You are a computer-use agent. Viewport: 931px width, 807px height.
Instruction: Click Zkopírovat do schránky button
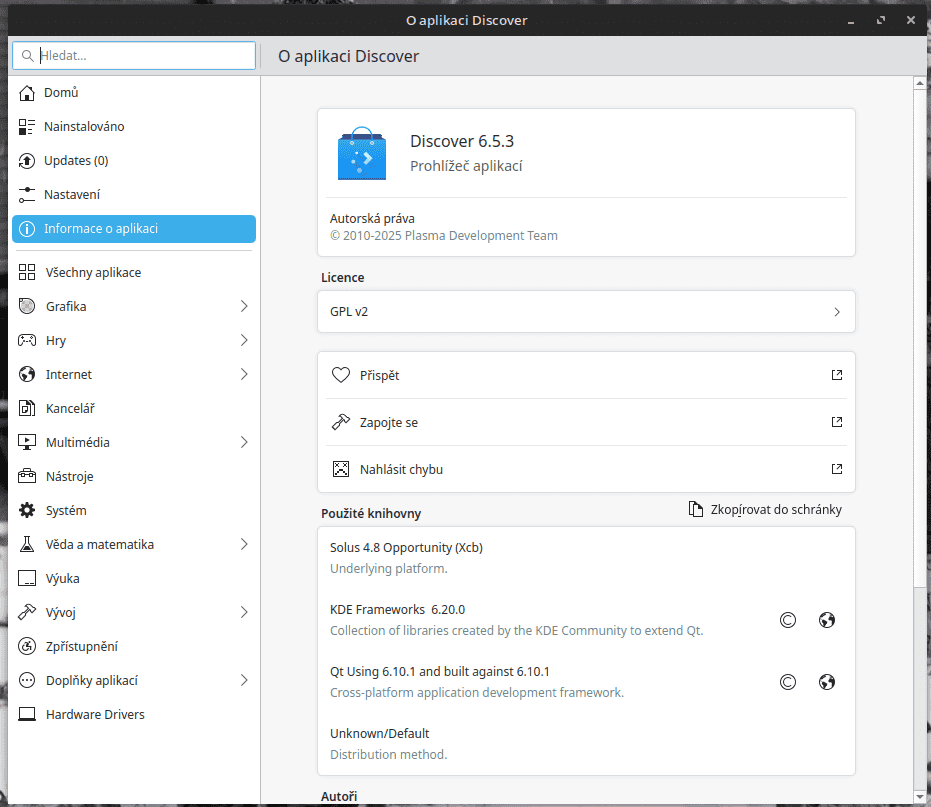[x=765, y=509]
